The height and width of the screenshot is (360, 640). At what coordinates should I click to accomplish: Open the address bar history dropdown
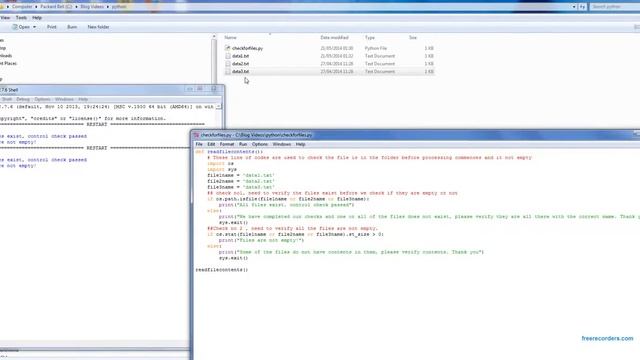pyautogui.click(x=574, y=7)
